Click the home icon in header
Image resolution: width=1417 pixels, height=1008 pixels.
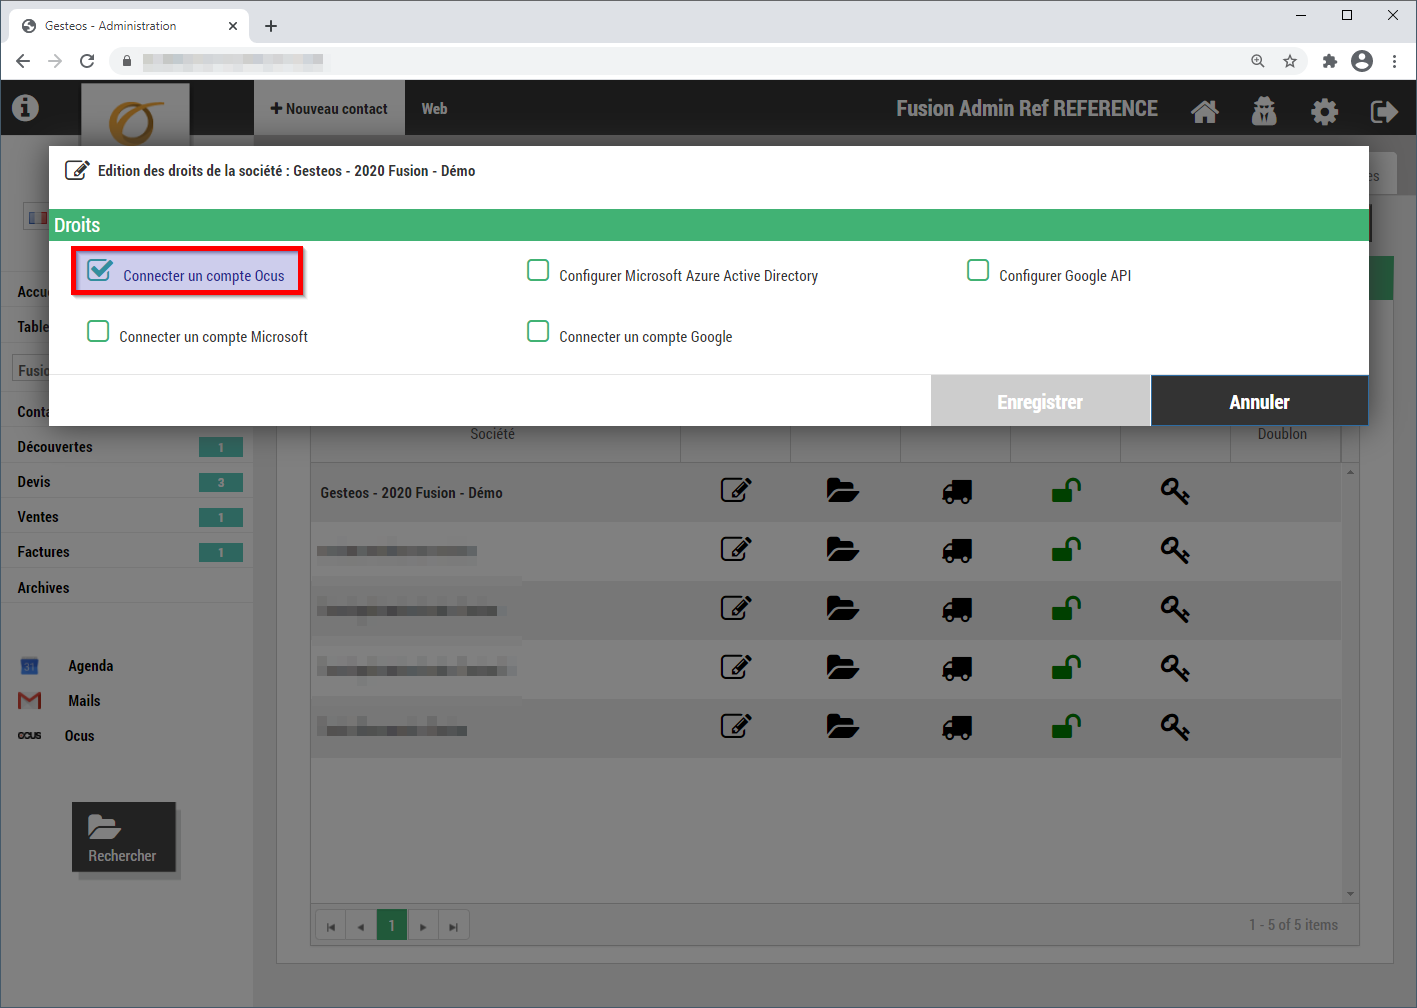1205,111
